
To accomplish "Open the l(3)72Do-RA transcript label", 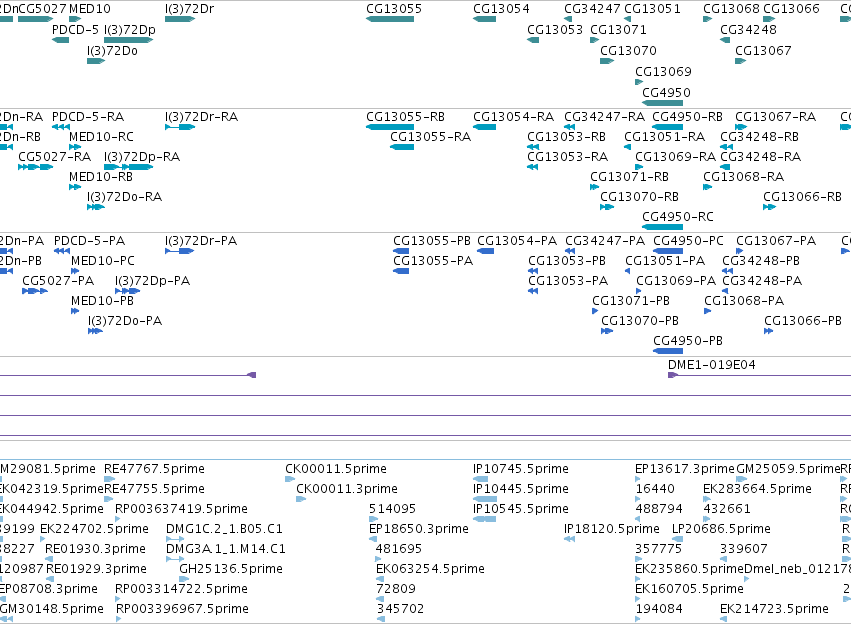I will [124, 197].
